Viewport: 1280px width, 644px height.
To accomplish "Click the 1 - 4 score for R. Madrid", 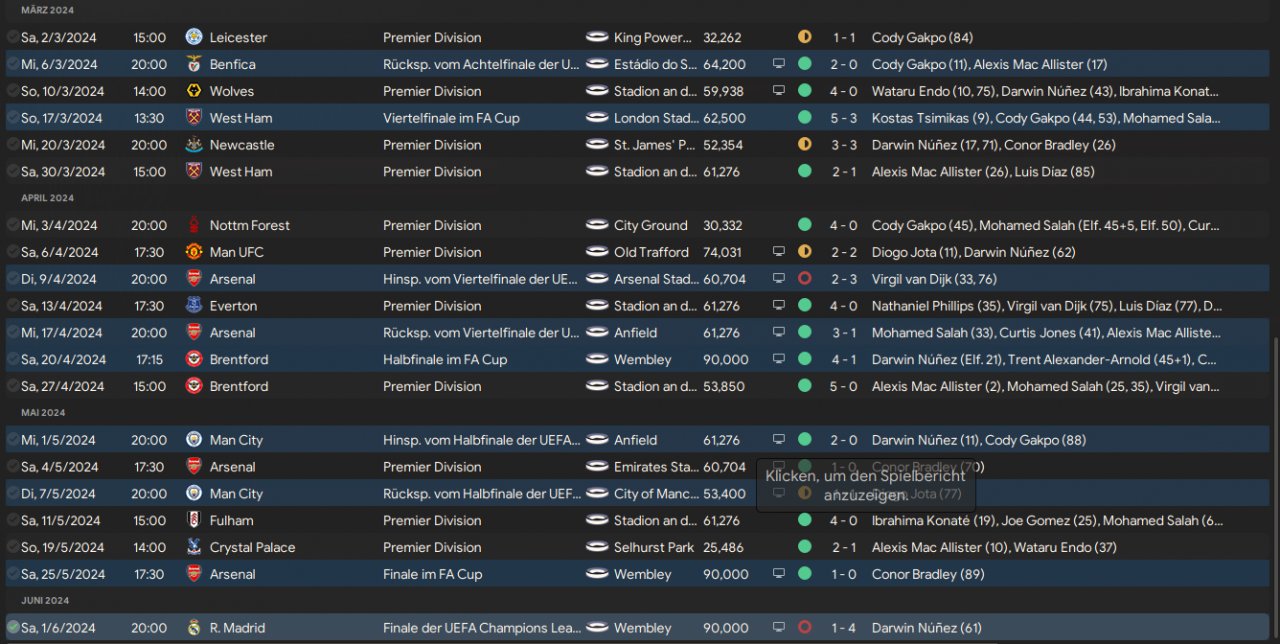I will tap(846, 628).
